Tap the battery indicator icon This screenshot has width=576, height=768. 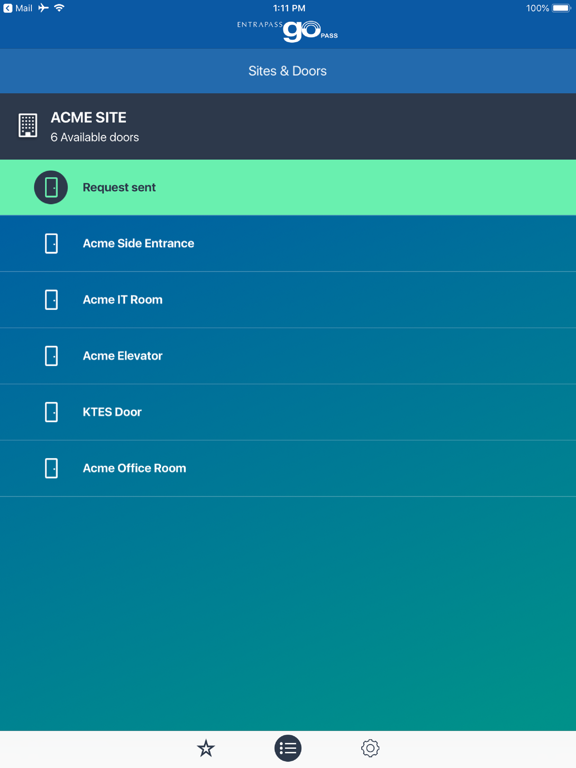(561, 8)
